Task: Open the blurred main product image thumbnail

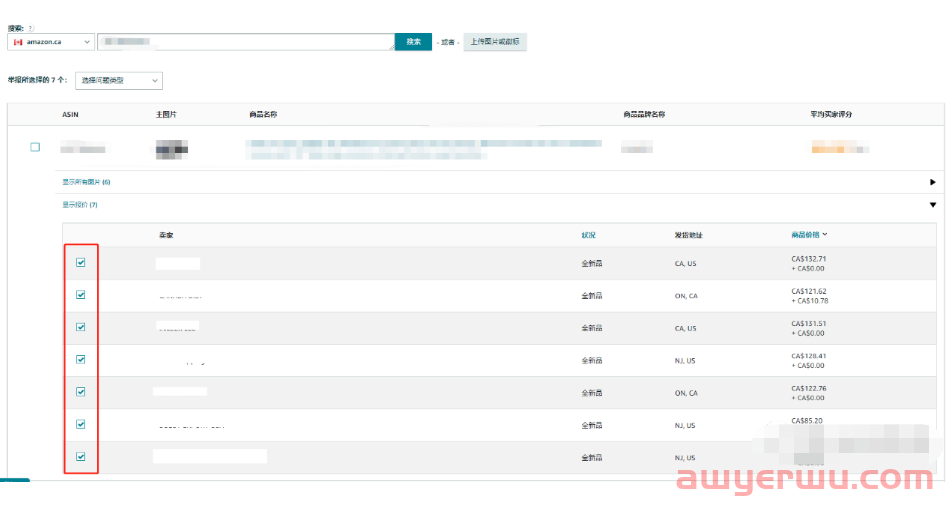Action: point(172,149)
